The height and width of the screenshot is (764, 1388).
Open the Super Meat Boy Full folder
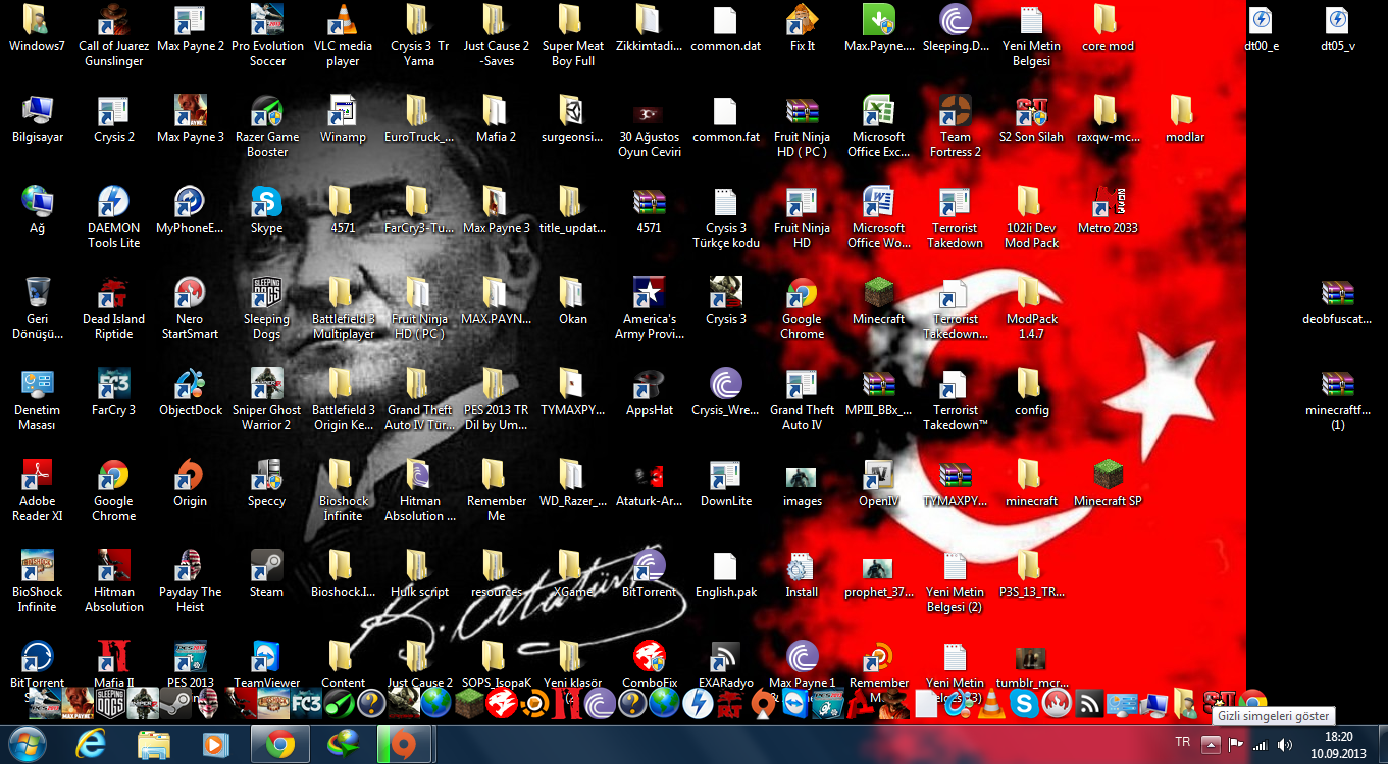[x=572, y=36]
